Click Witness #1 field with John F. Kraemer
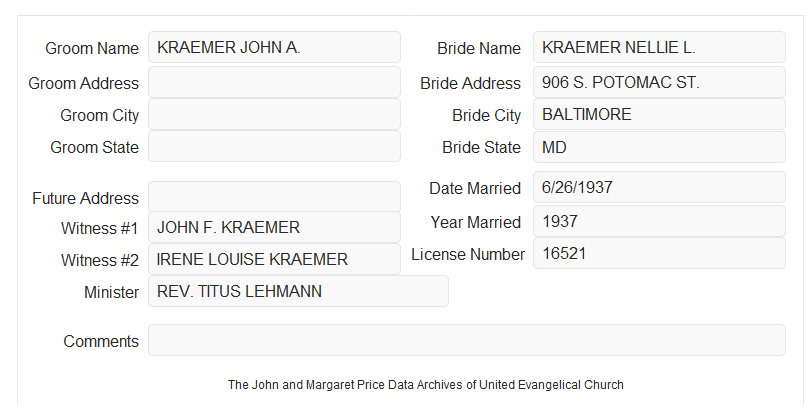805x405 pixels. click(274, 227)
